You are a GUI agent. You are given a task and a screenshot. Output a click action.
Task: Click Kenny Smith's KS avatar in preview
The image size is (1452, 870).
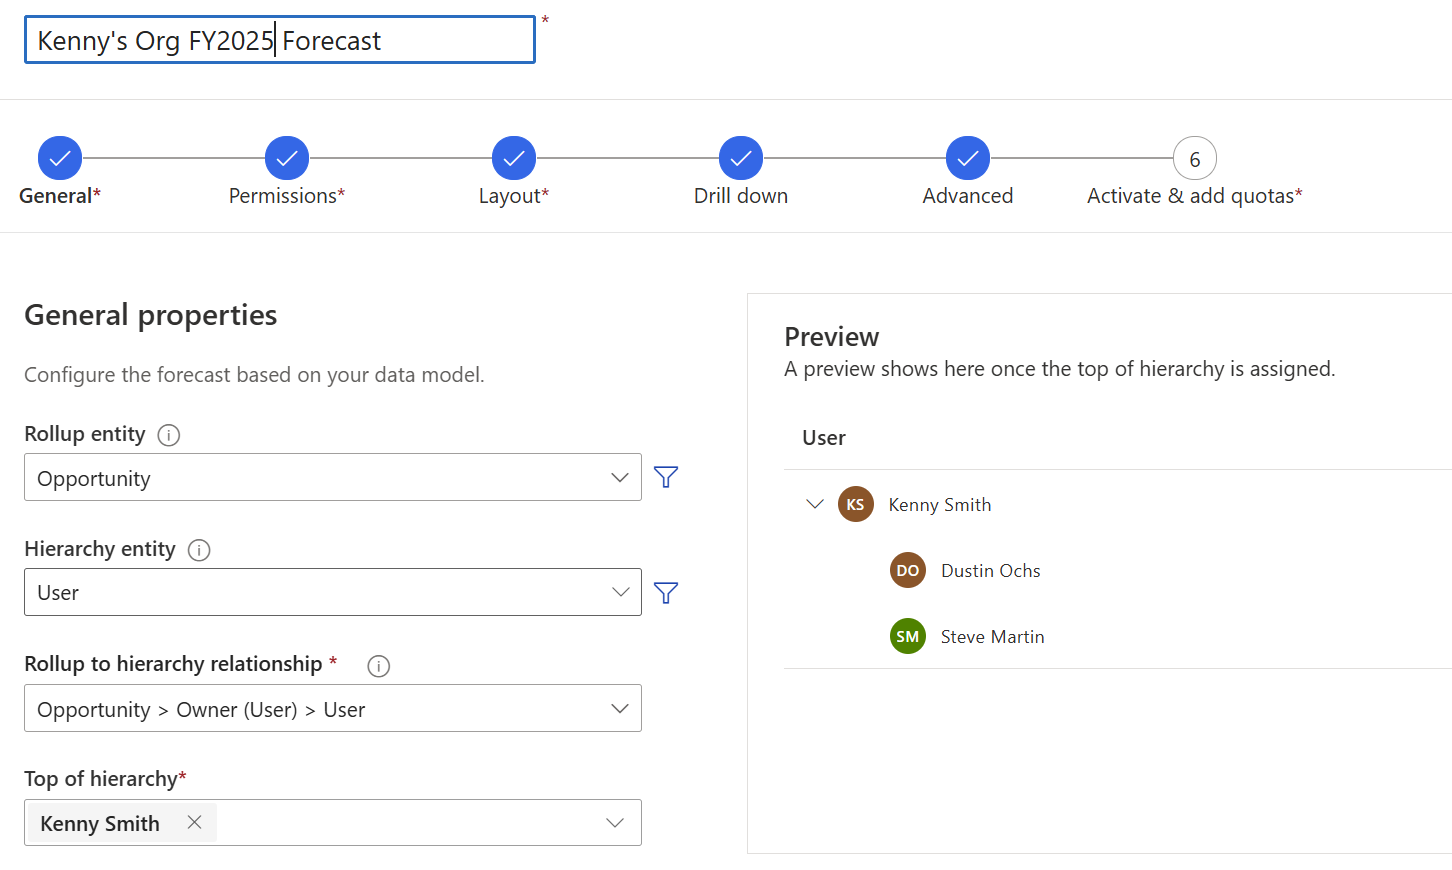click(855, 504)
